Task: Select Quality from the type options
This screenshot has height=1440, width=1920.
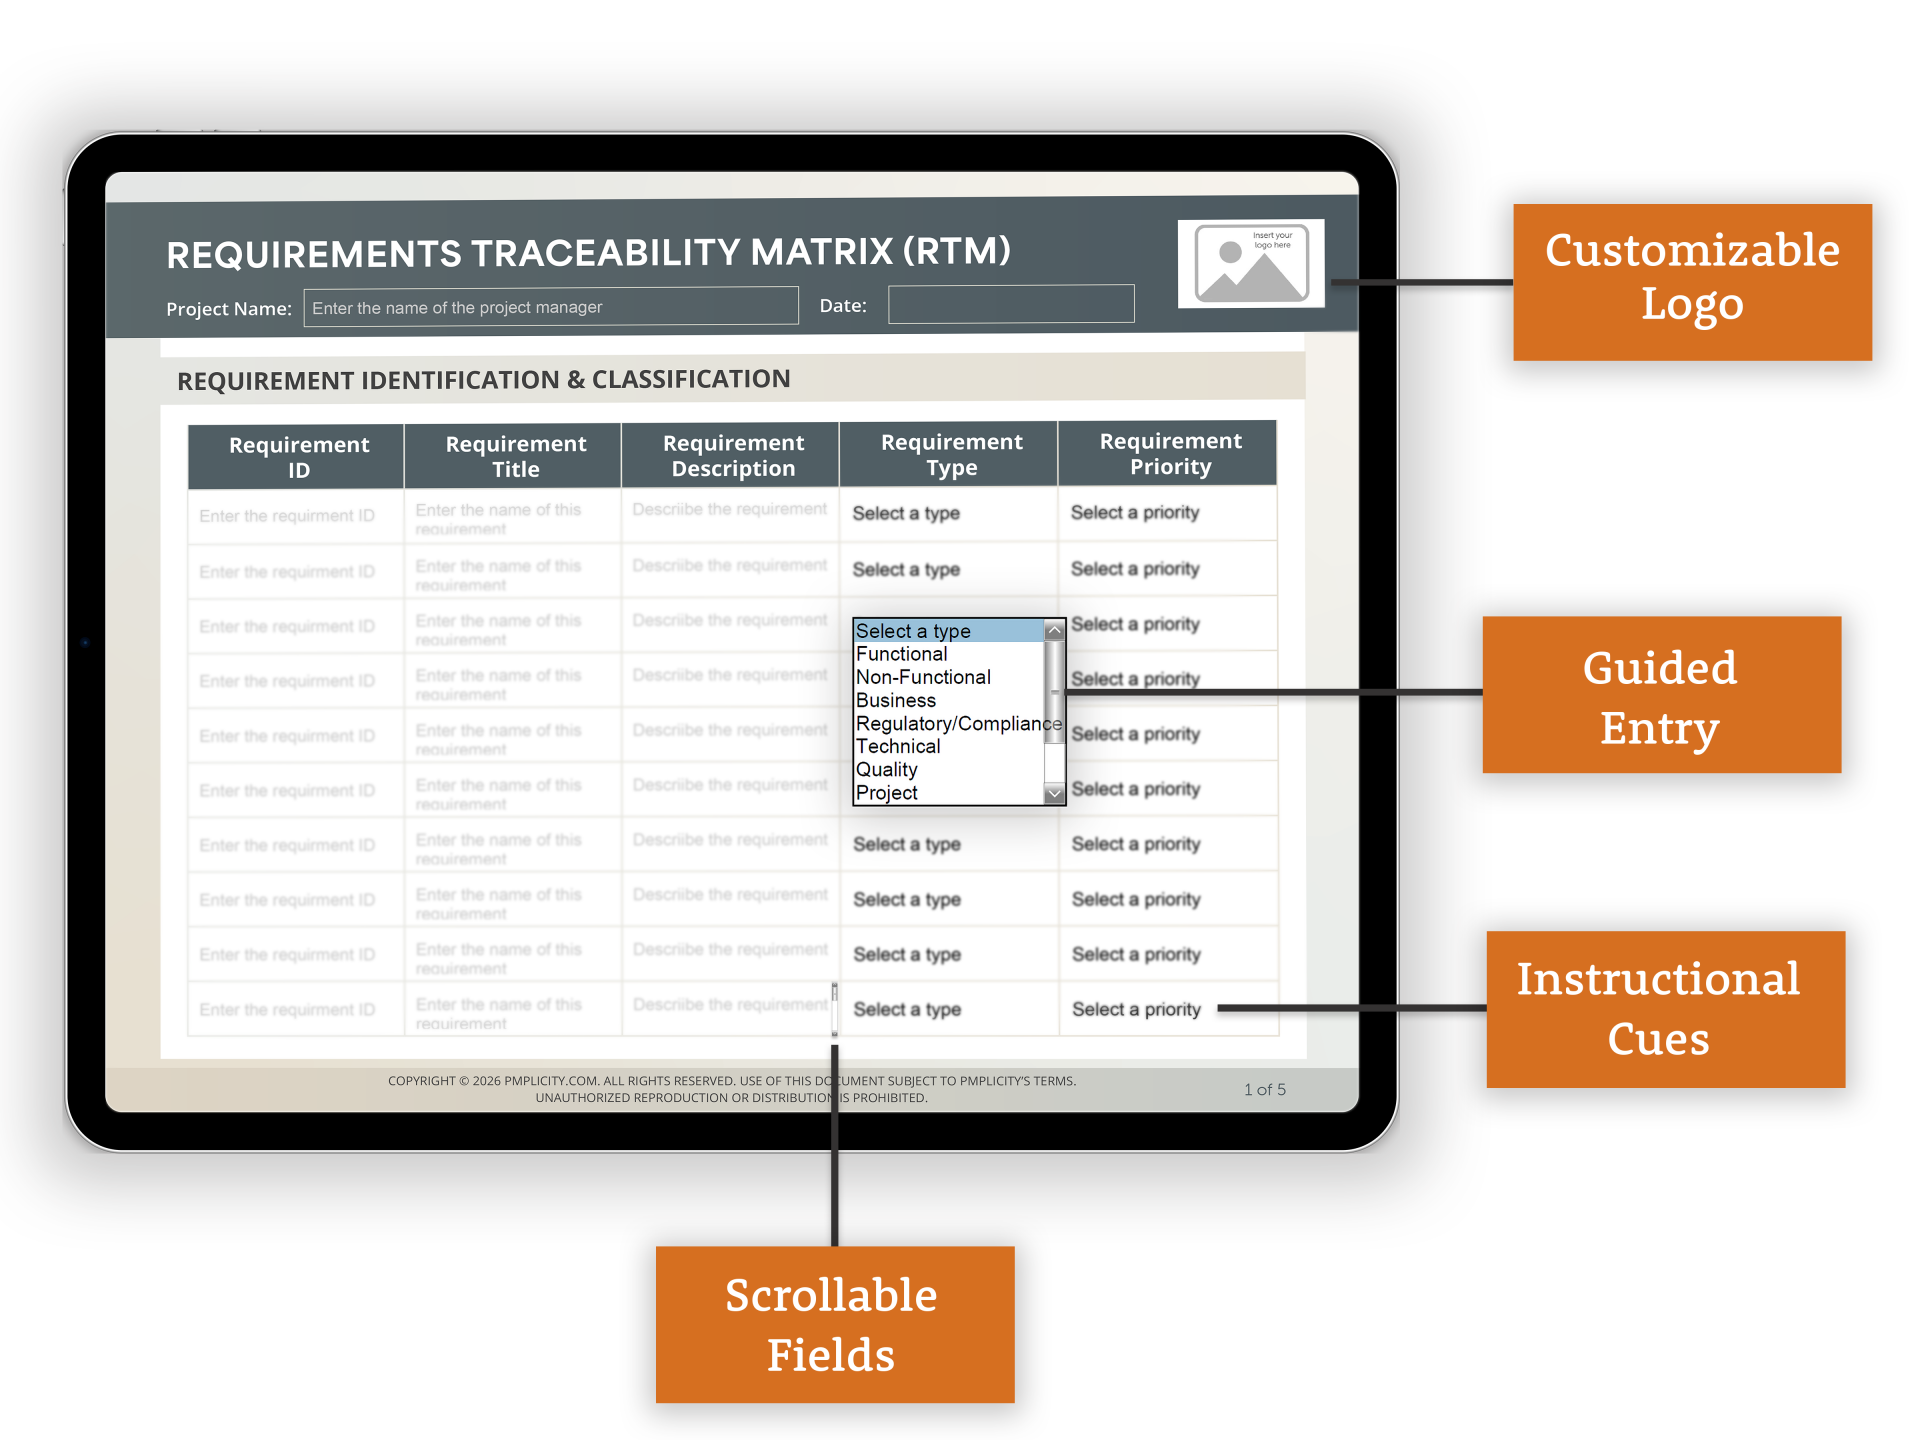Action: click(x=887, y=769)
